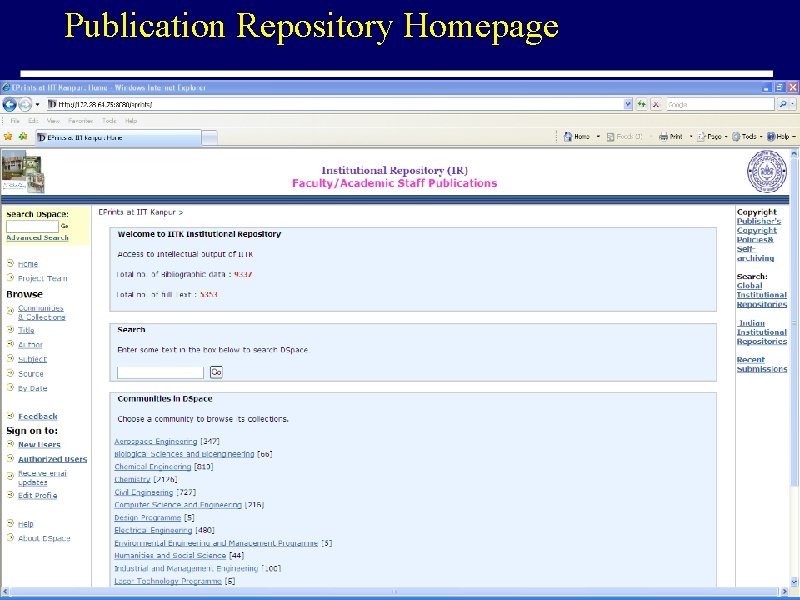This screenshot has height=600, width=800.
Task: Click the arrow bullet beside New Users
Action: [x=10, y=444]
